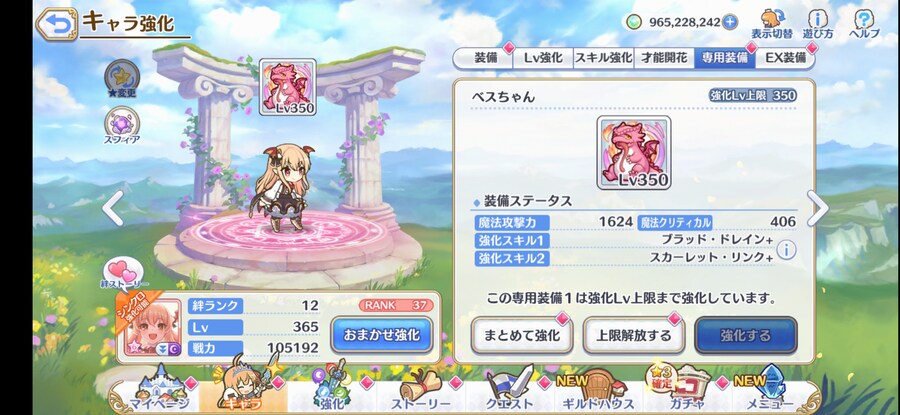Click the まとめて強化 button

(522, 335)
